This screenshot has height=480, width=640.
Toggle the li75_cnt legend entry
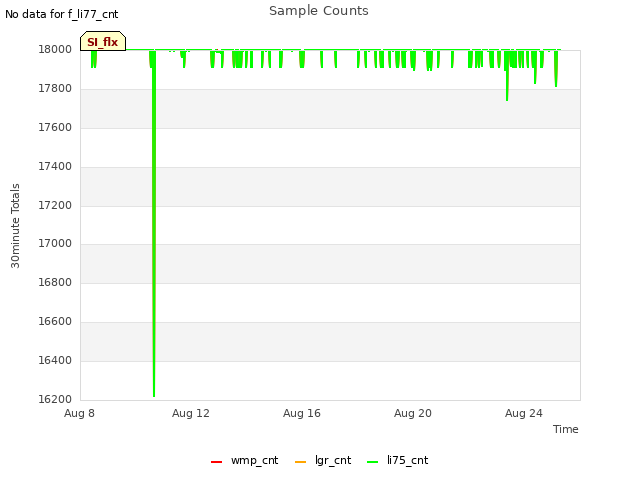[397, 460]
